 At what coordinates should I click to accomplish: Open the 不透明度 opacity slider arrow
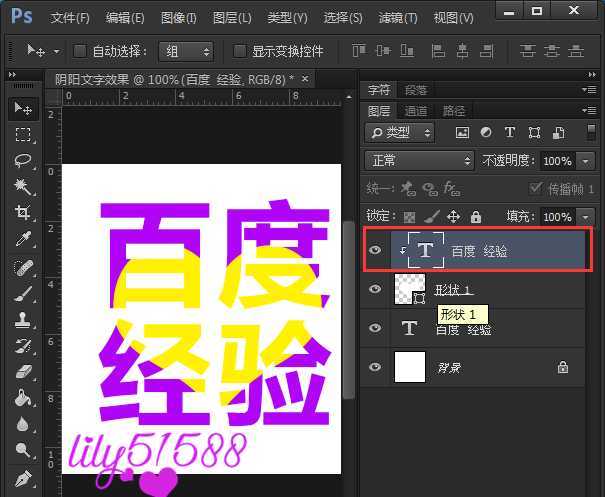tap(585, 160)
